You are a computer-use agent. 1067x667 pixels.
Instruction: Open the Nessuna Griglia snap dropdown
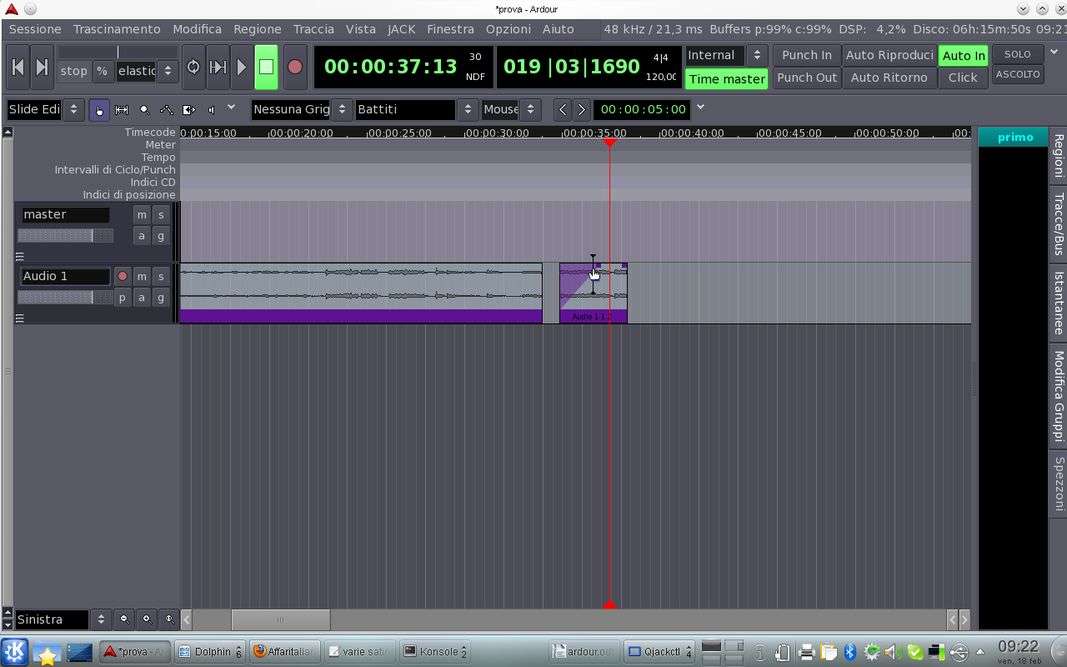click(301, 109)
